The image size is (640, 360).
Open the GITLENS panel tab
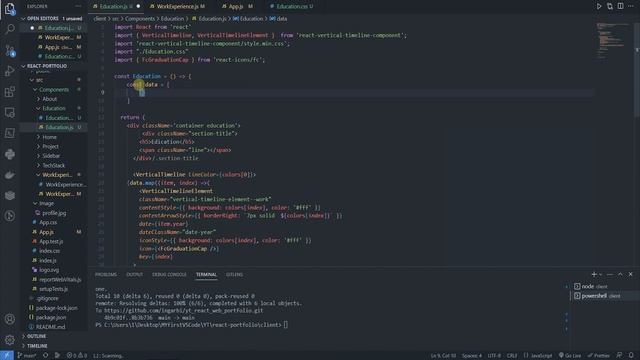pyautogui.click(x=234, y=275)
